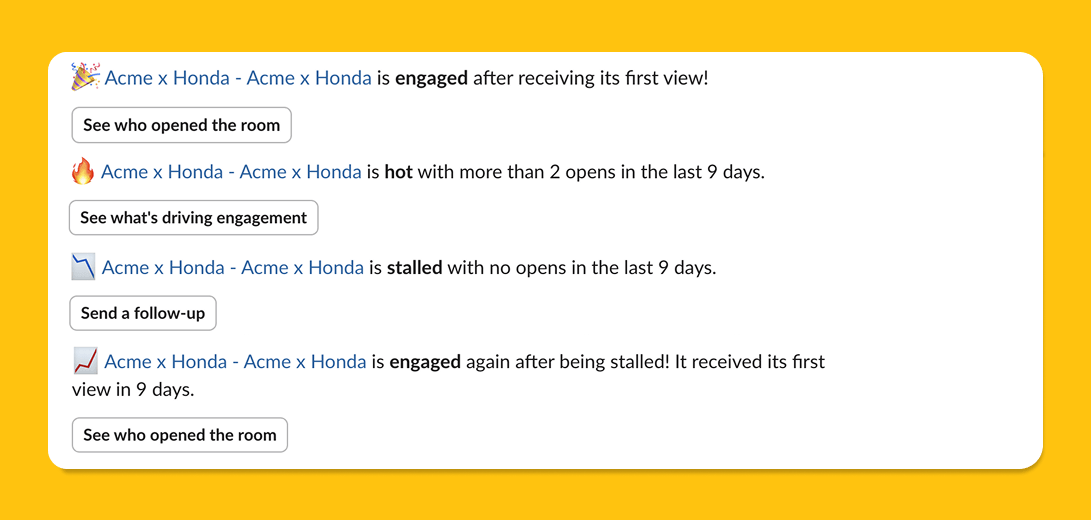Image resolution: width=1091 pixels, height=520 pixels.
Task: Click the party popper emoji icon
Action: click(x=86, y=77)
